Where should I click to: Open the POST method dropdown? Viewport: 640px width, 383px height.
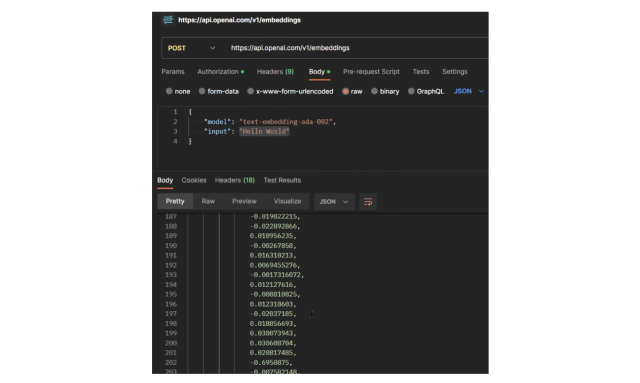coord(191,48)
